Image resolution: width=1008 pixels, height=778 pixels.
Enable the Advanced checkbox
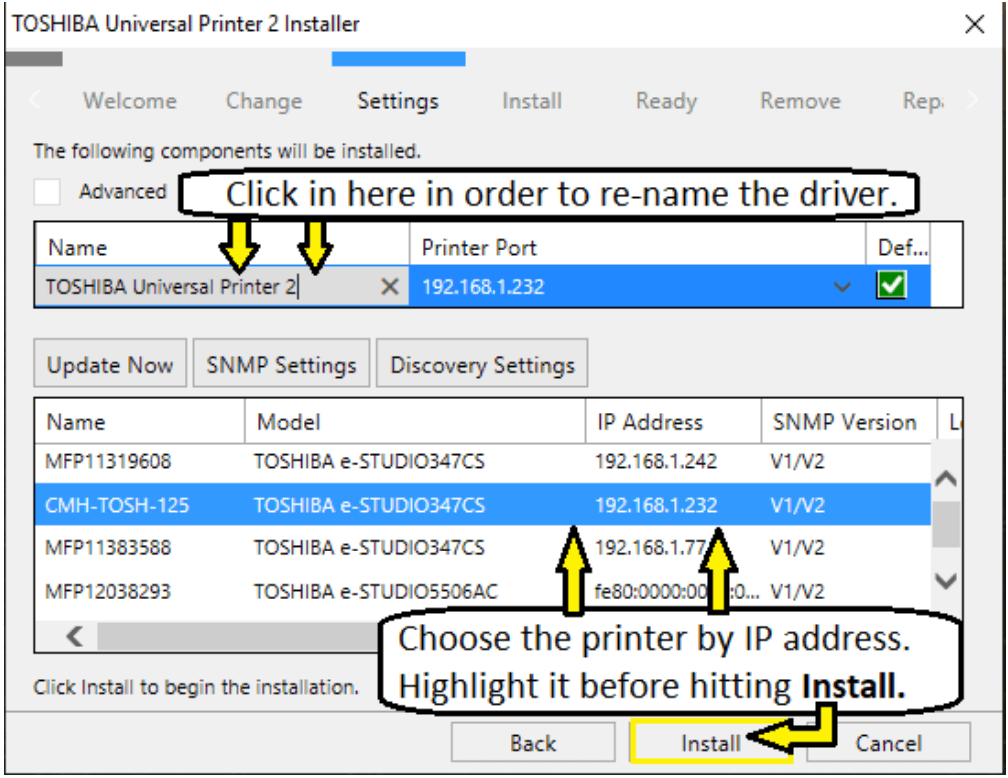pyautogui.click(x=47, y=192)
